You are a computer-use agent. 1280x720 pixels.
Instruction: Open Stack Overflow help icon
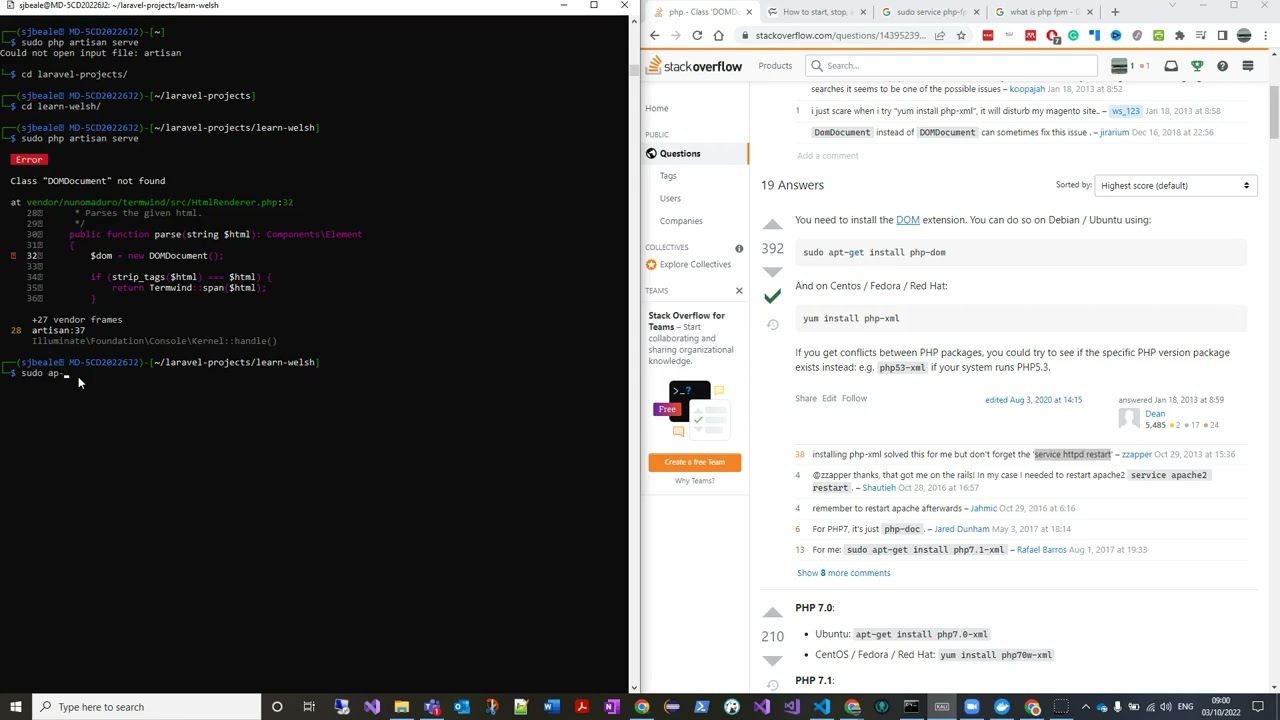coord(1222,66)
